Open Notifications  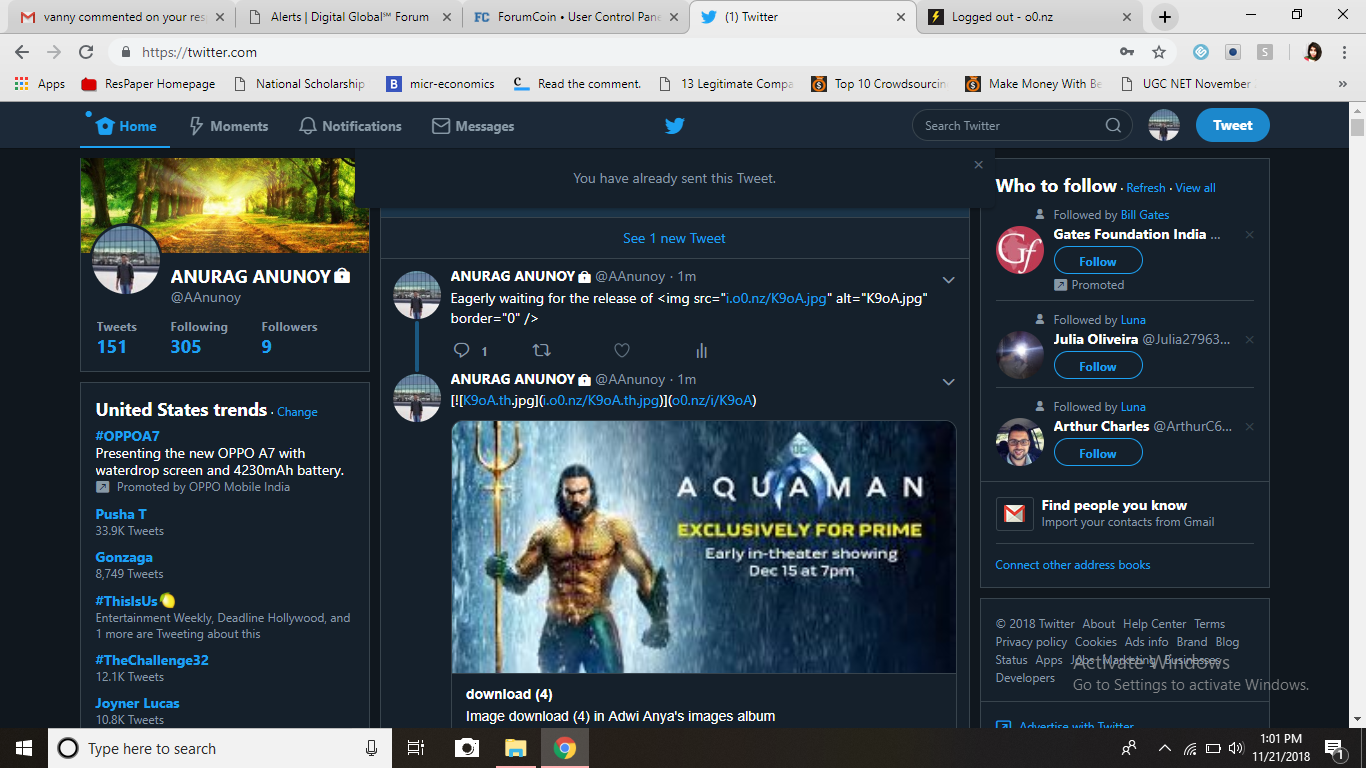click(349, 126)
